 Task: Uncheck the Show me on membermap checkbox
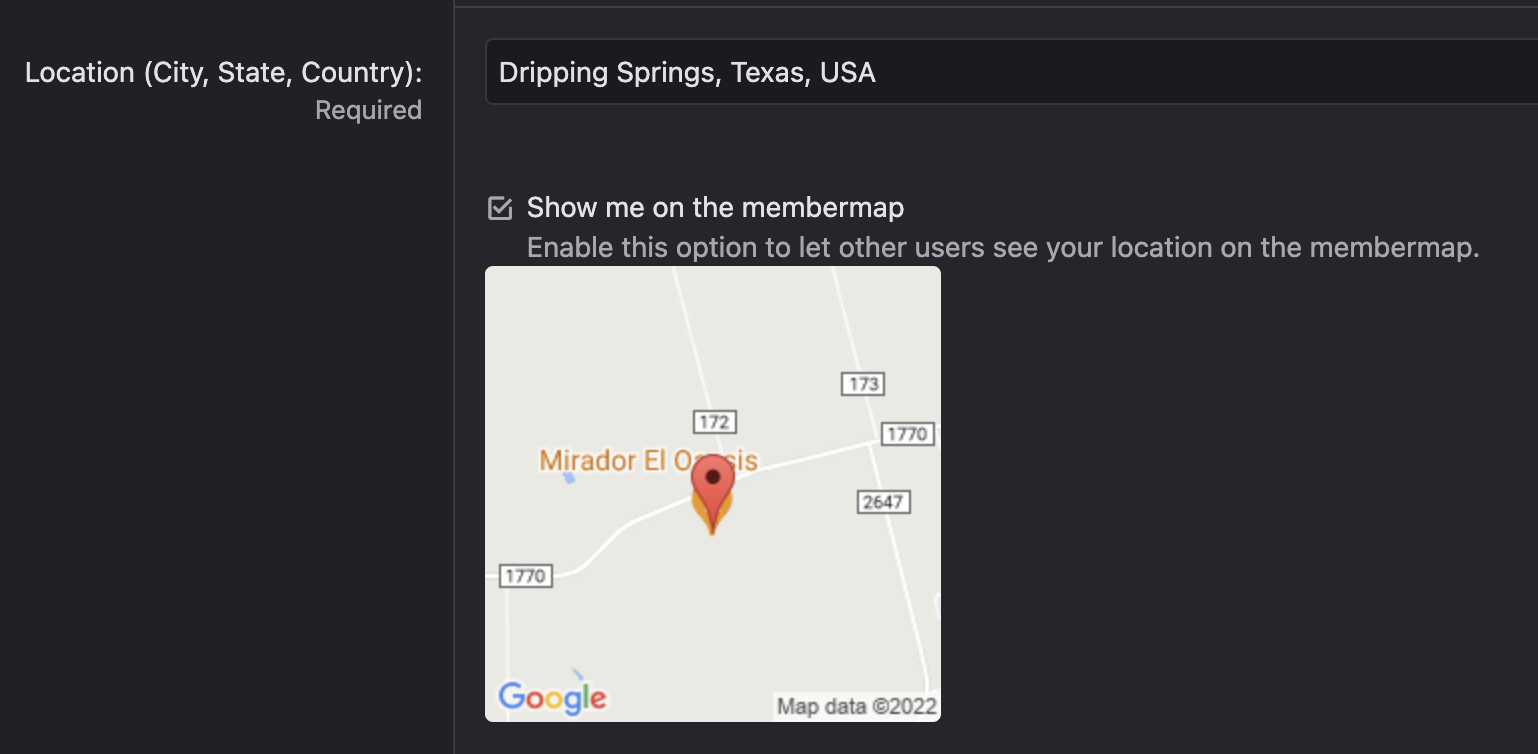point(500,208)
